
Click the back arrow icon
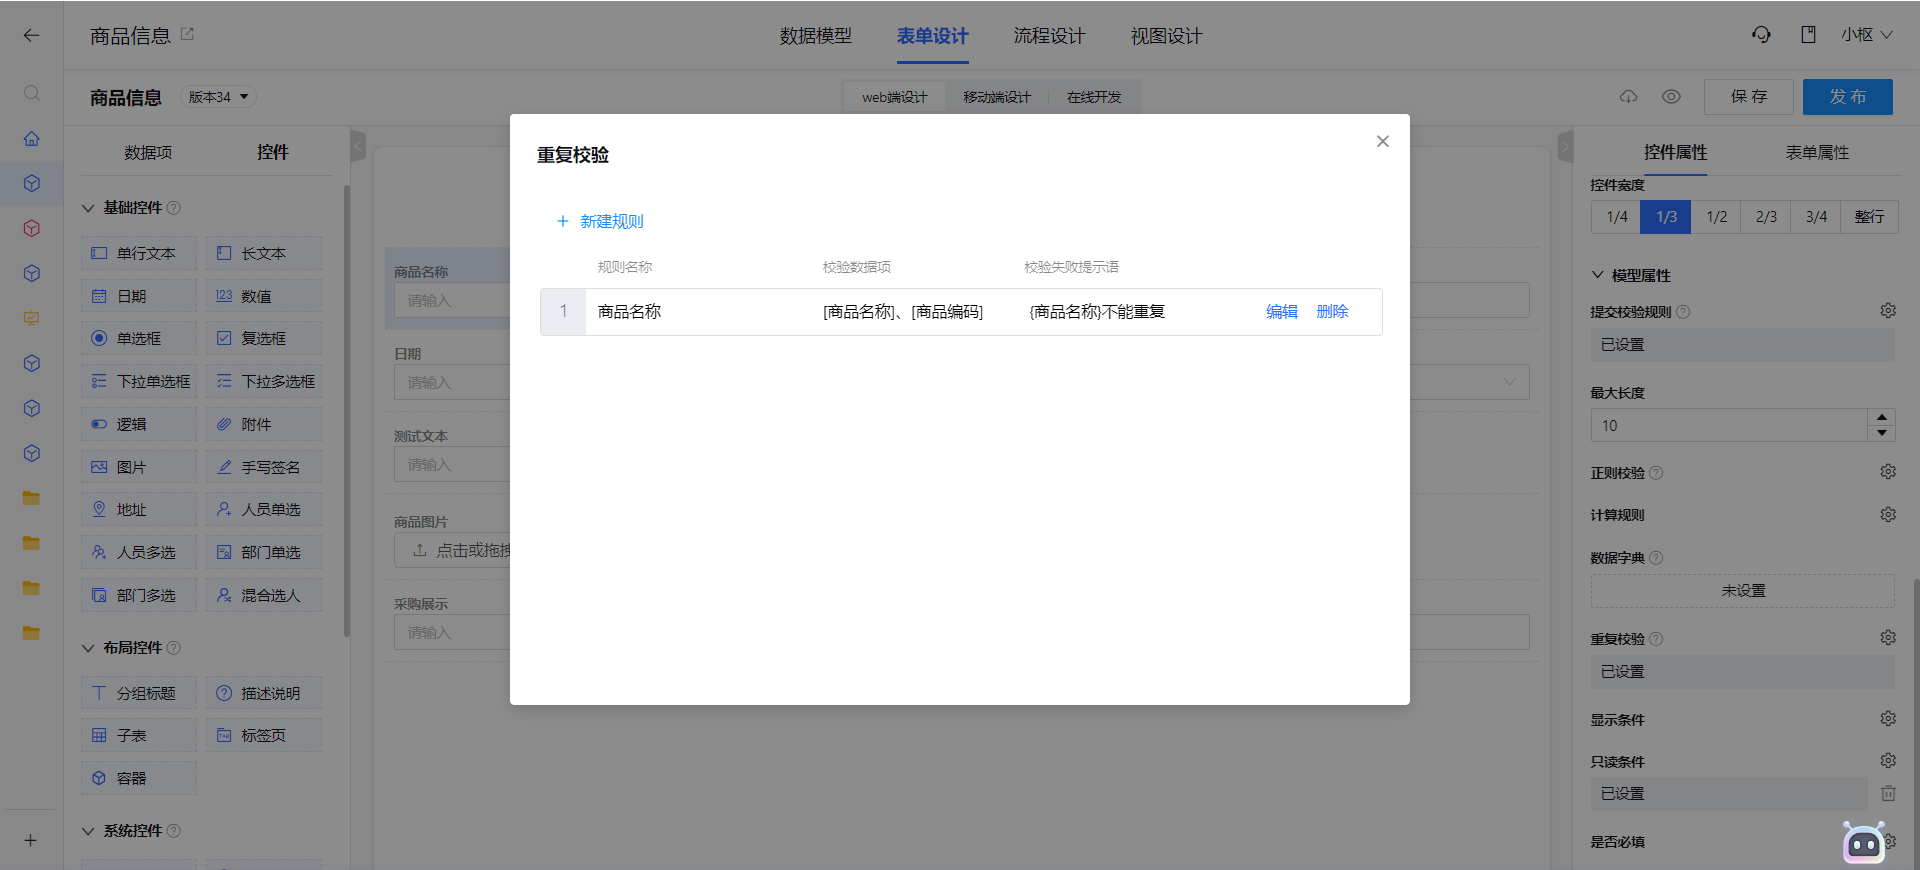(31, 35)
